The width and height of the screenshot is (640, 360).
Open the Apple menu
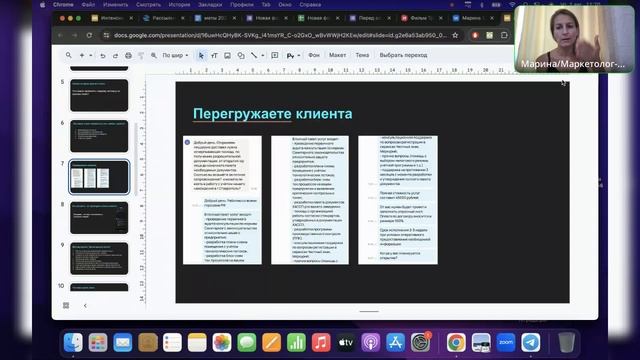coord(42,4)
